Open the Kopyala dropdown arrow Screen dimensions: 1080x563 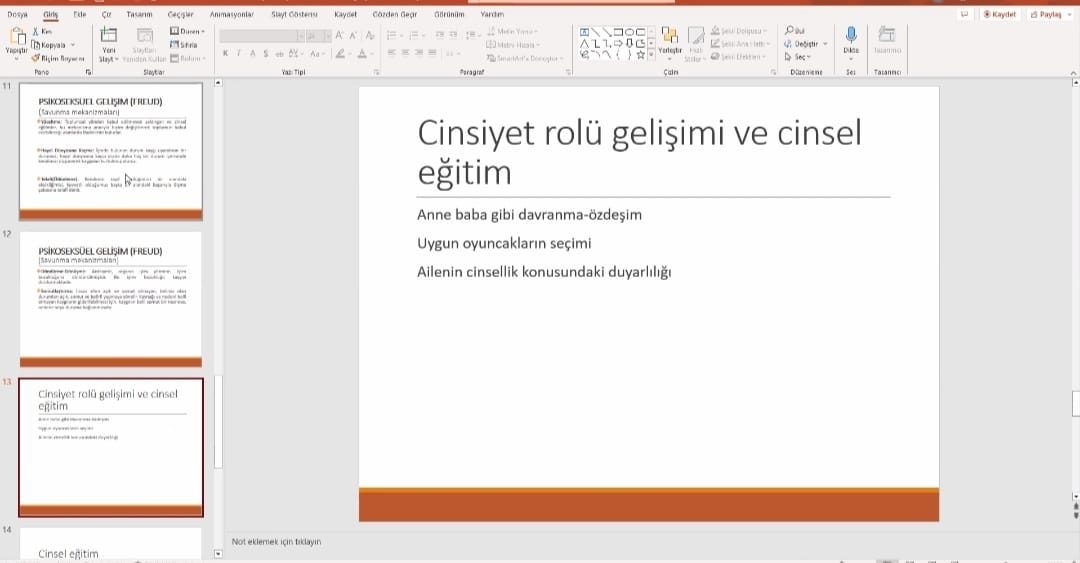tap(72, 45)
